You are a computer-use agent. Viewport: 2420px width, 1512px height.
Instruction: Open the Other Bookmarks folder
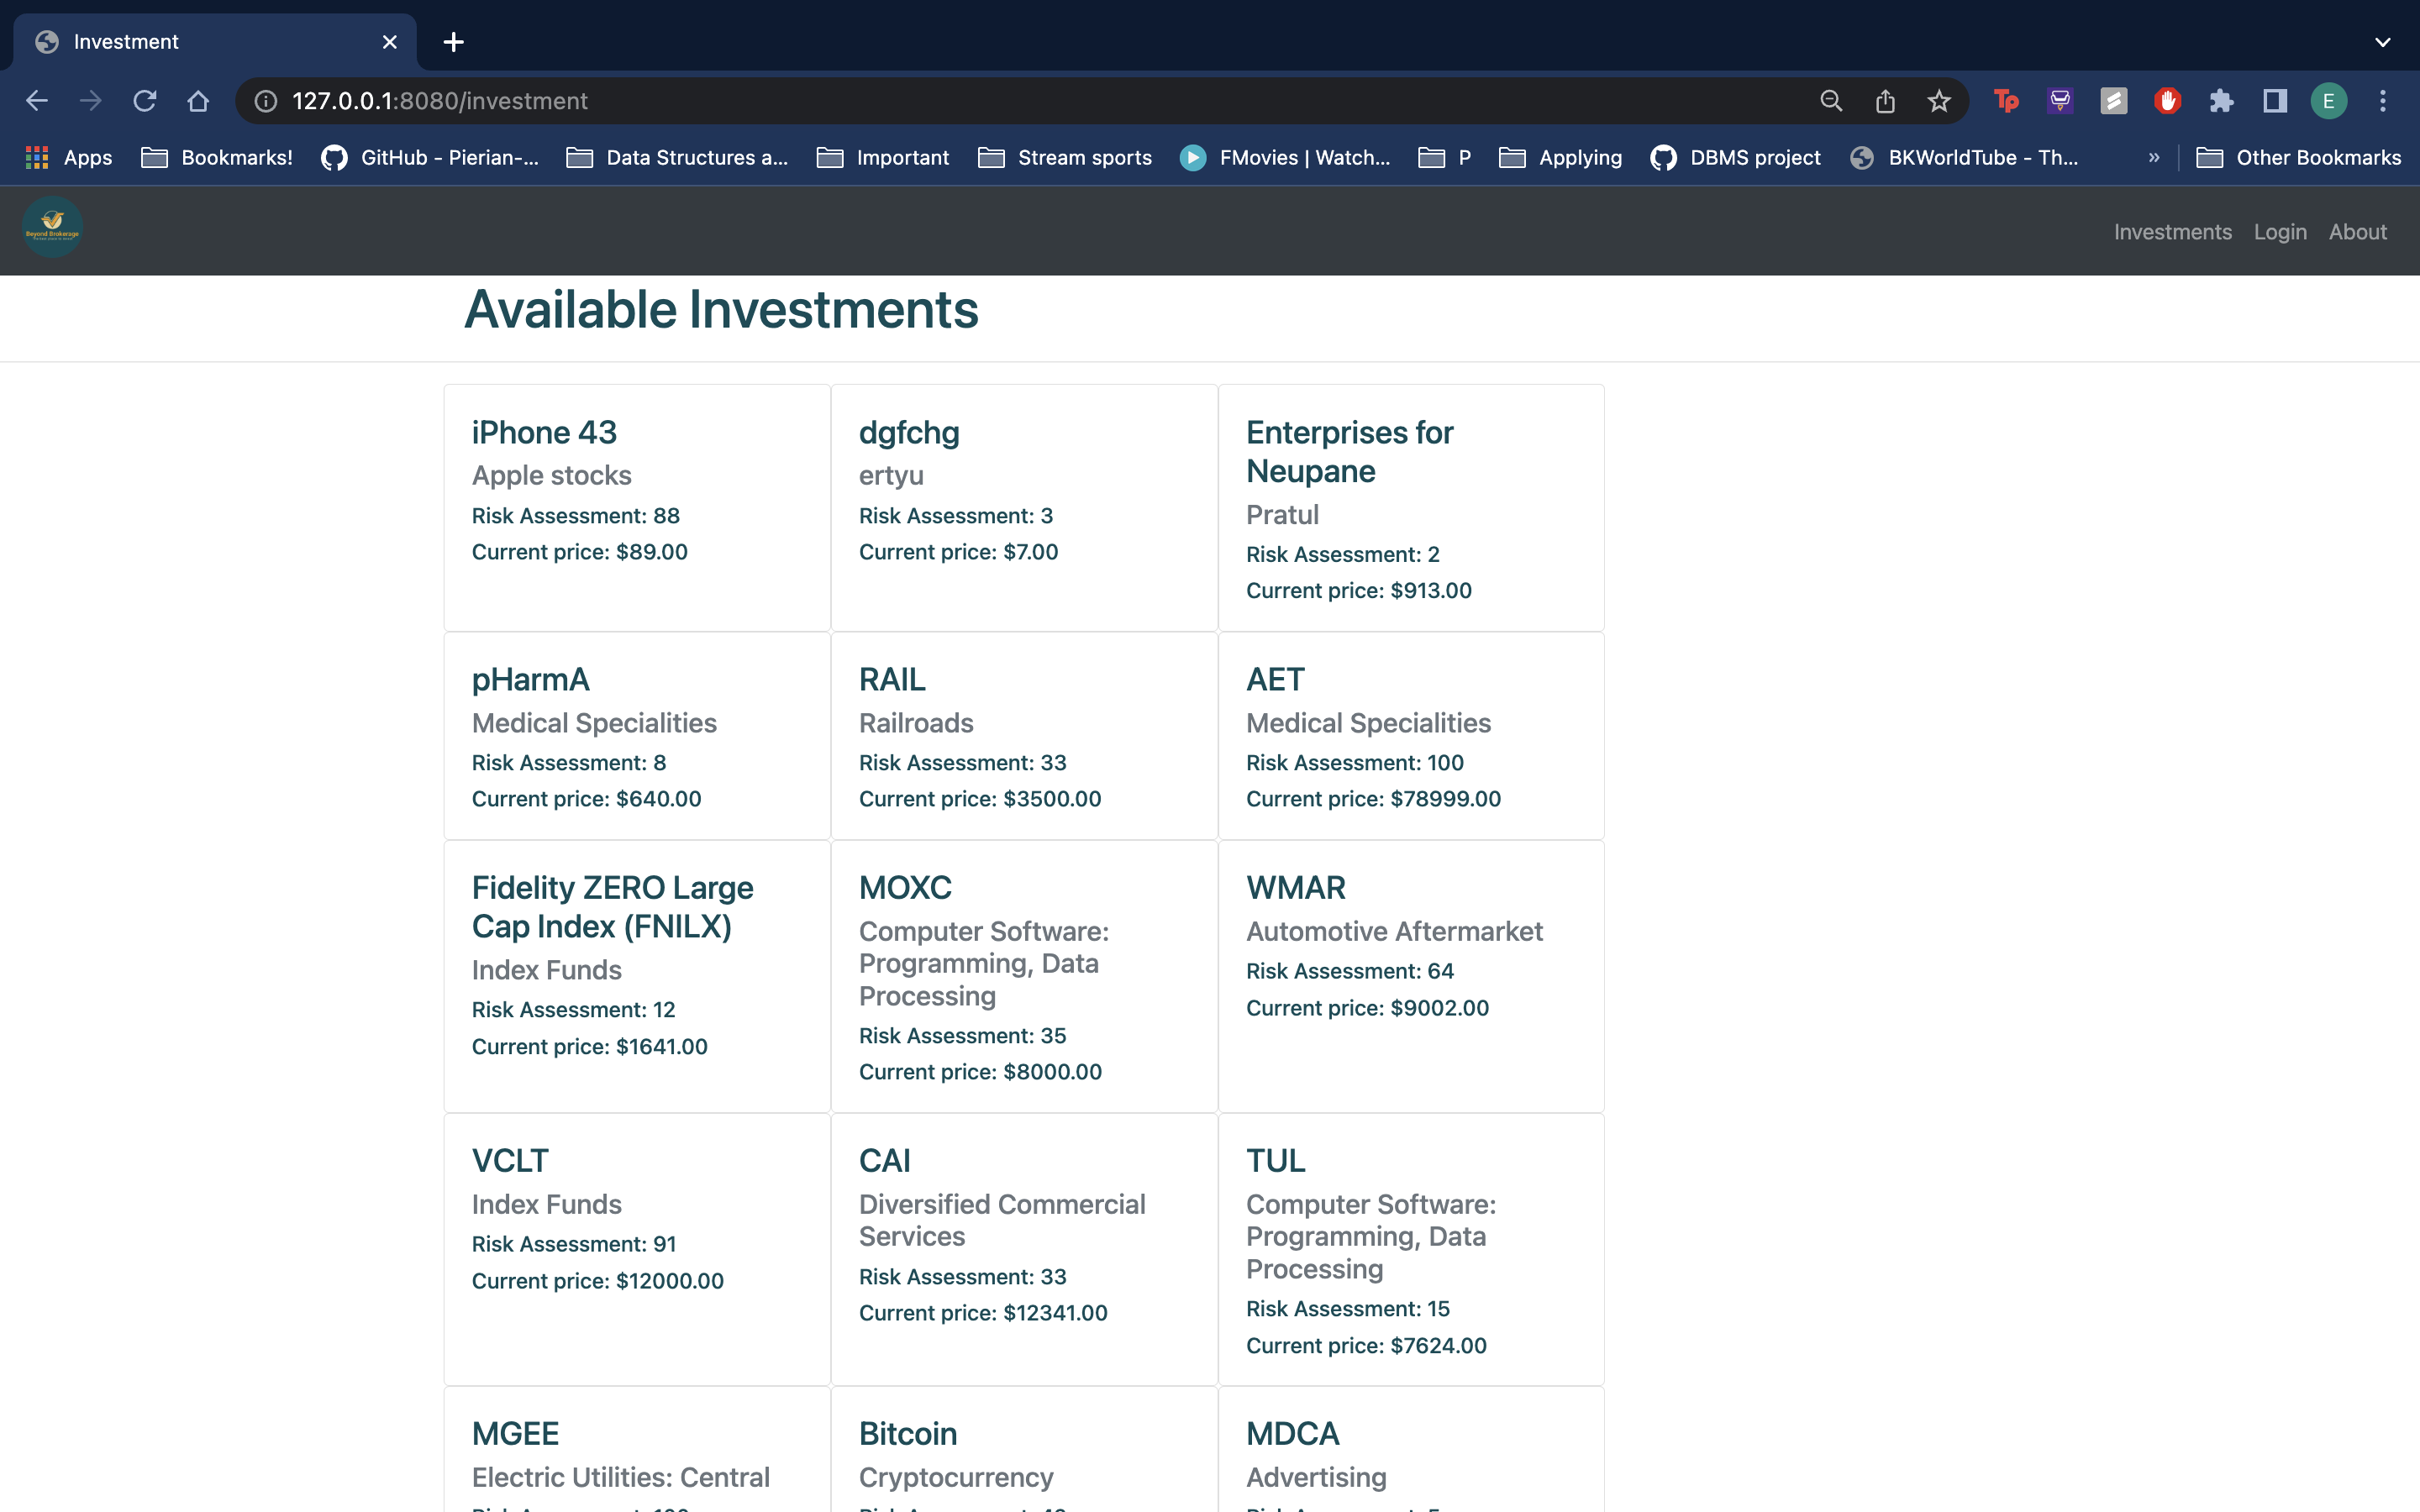point(2298,158)
